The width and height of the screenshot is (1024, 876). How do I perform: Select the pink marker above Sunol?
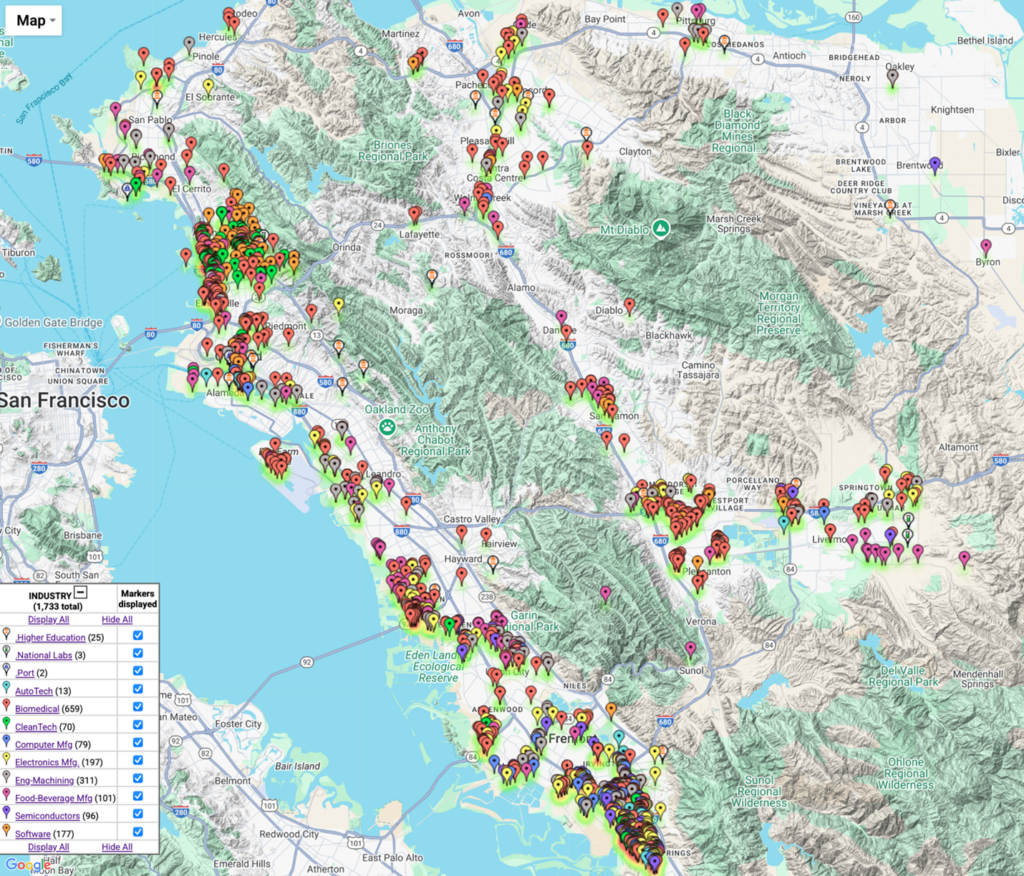tap(691, 649)
